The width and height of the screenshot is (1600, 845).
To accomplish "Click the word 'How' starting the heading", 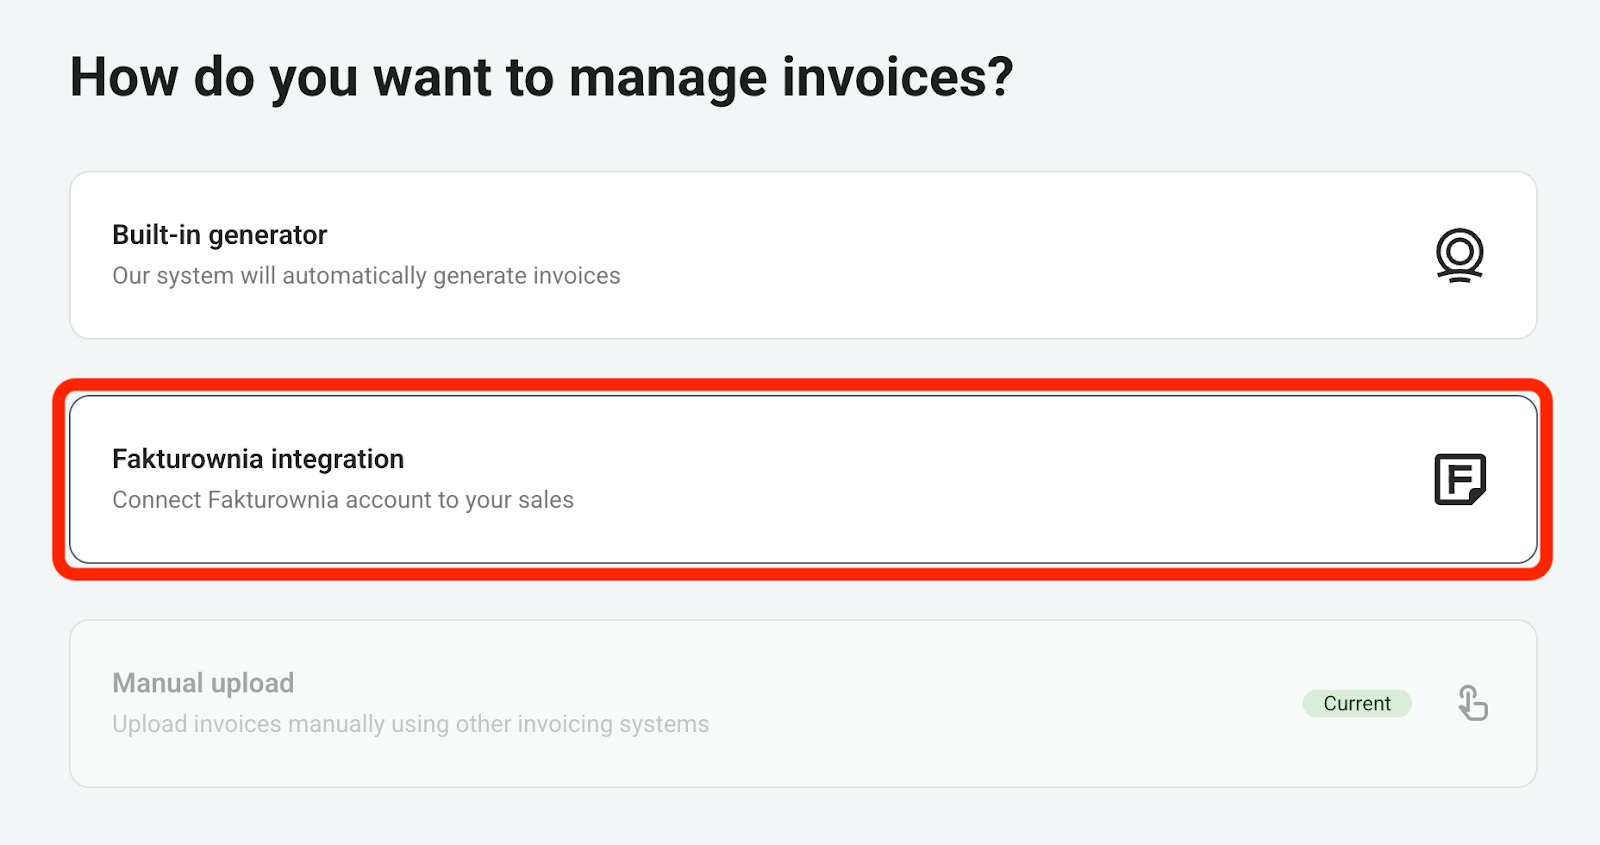I will pos(123,78).
